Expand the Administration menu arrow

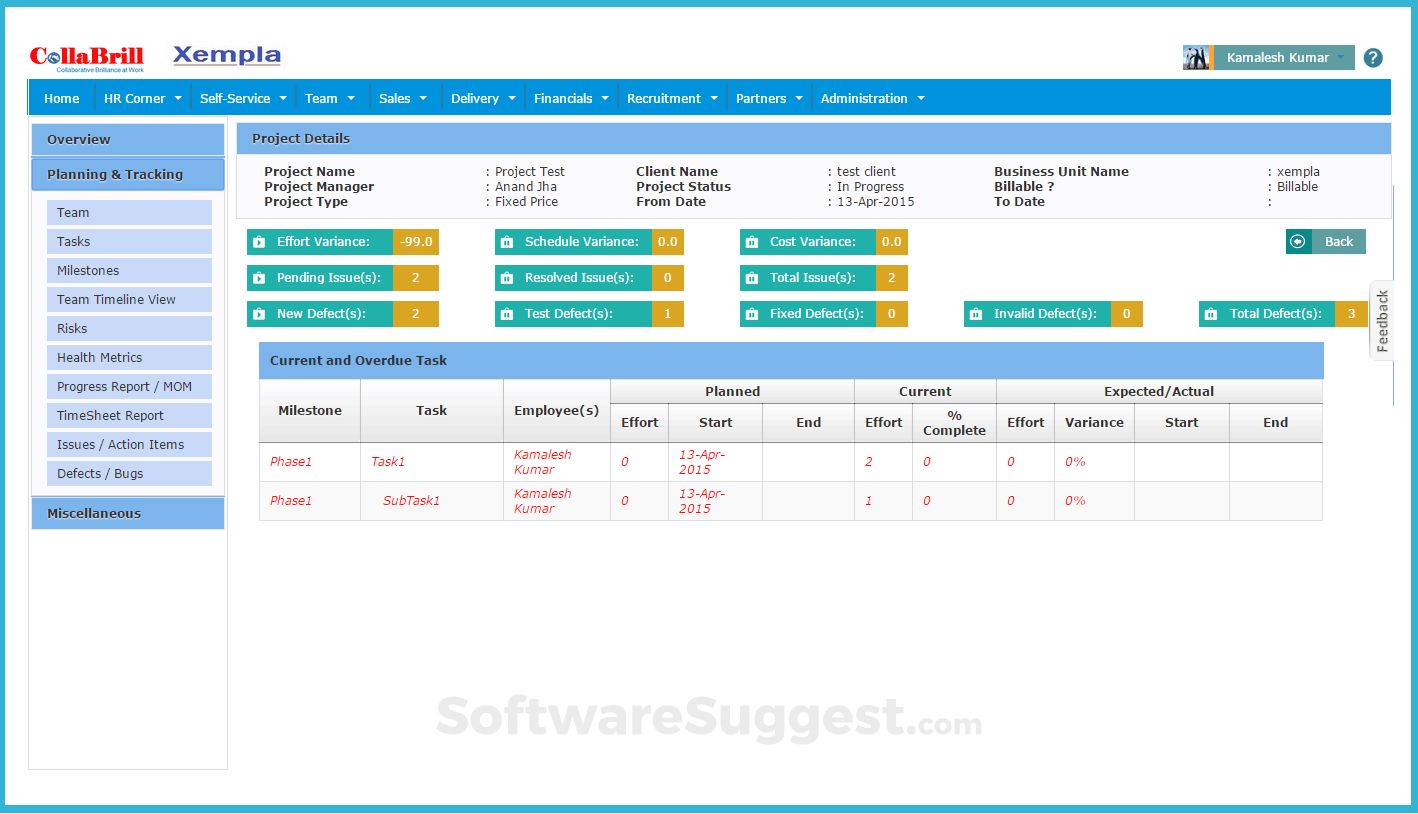tap(921, 98)
